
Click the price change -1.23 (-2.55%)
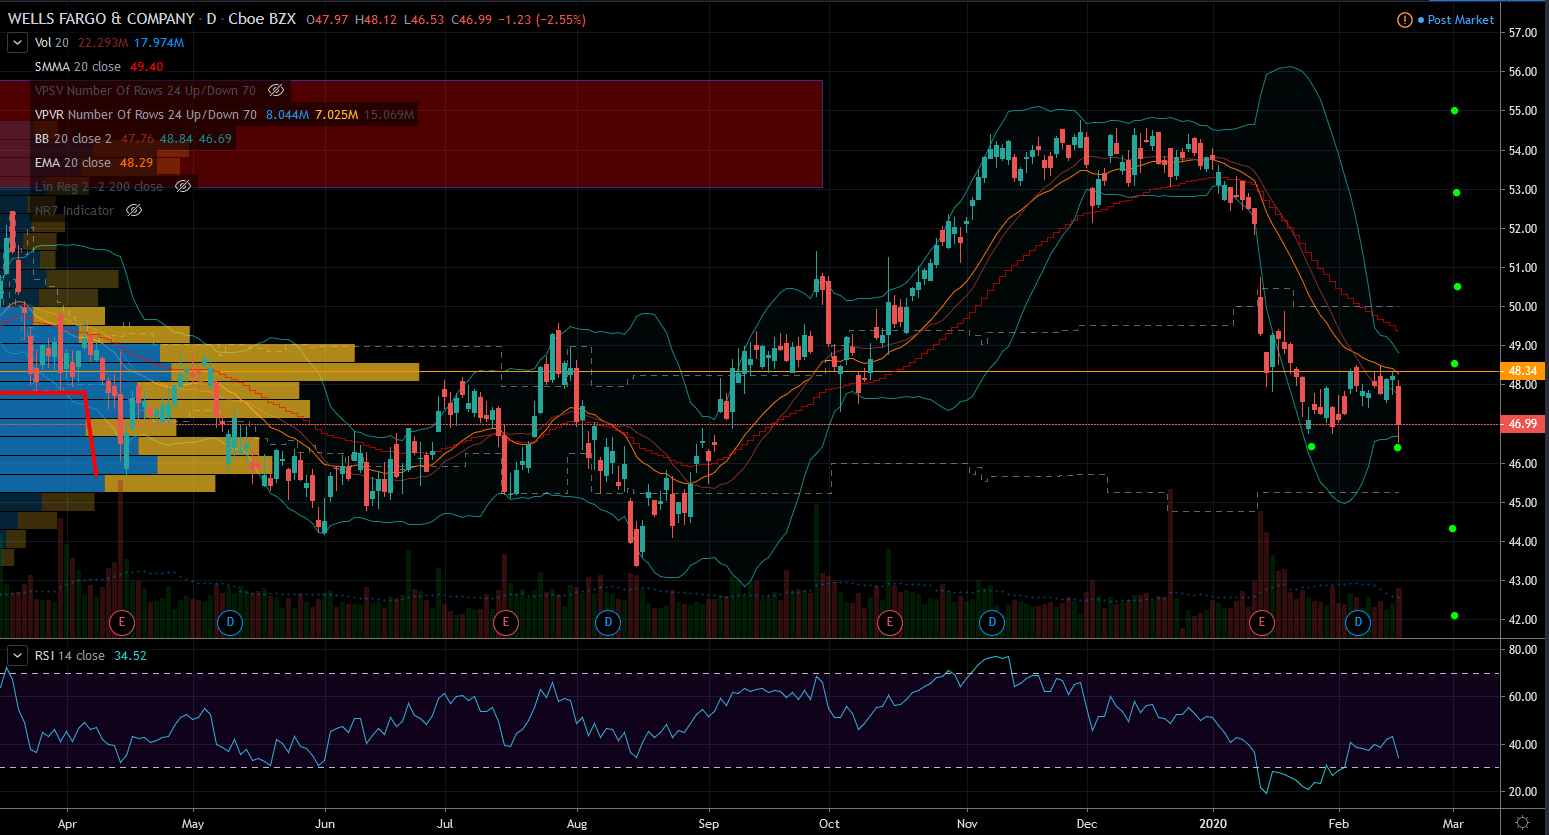click(542, 20)
